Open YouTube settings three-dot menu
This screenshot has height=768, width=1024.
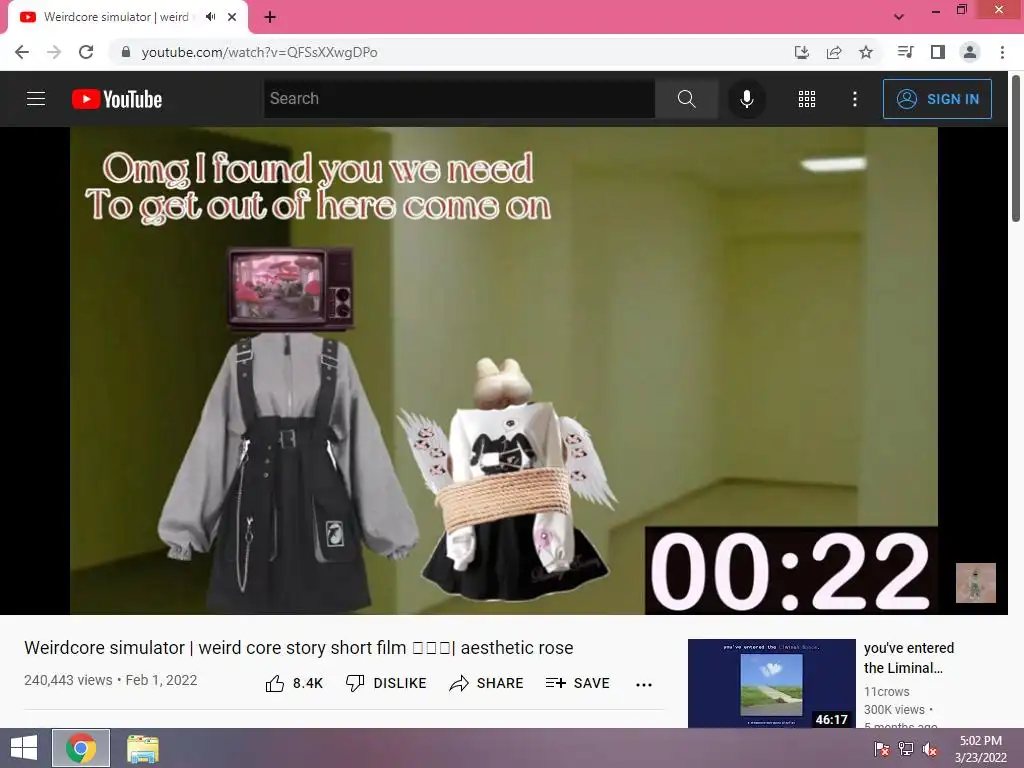pyautogui.click(x=855, y=99)
